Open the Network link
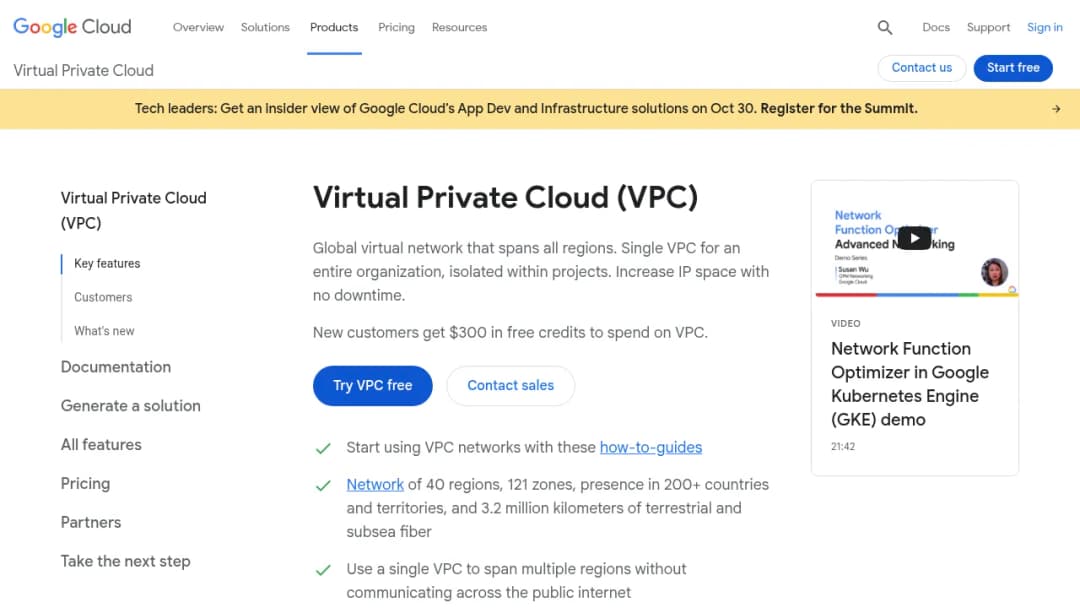This screenshot has height=608, width=1080. pos(375,485)
